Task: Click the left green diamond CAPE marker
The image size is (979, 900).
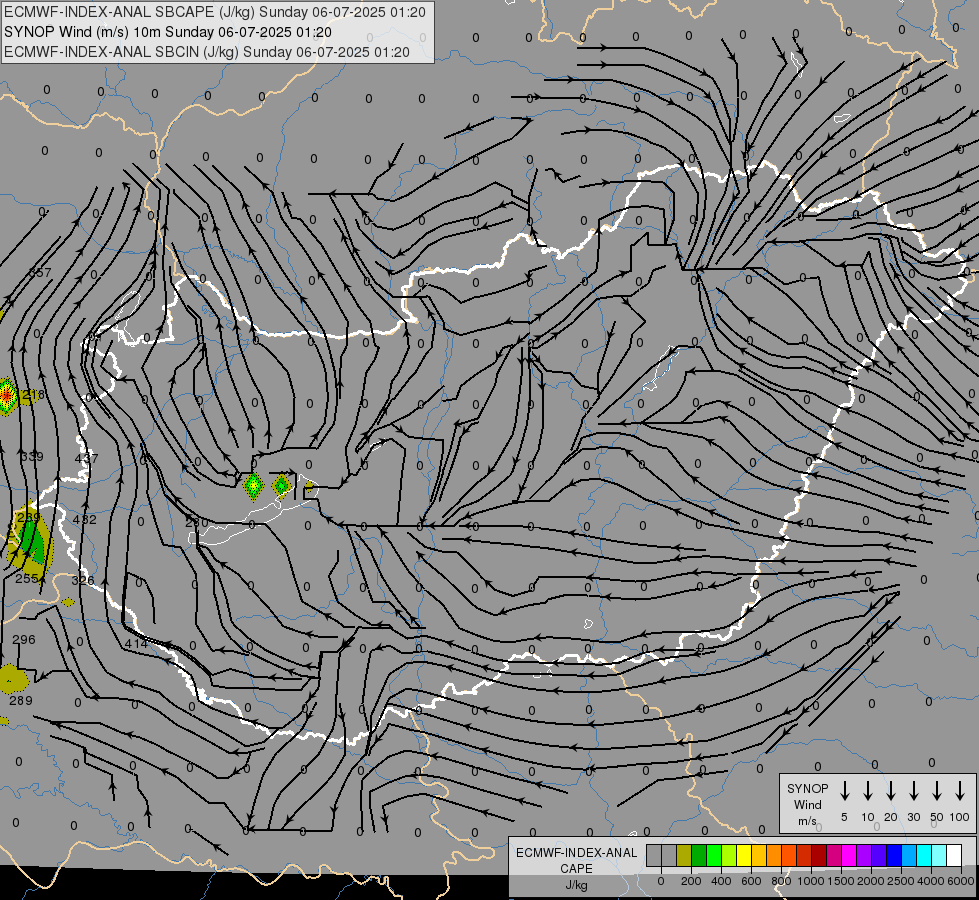Action: pyautogui.click(x=253, y=486)
